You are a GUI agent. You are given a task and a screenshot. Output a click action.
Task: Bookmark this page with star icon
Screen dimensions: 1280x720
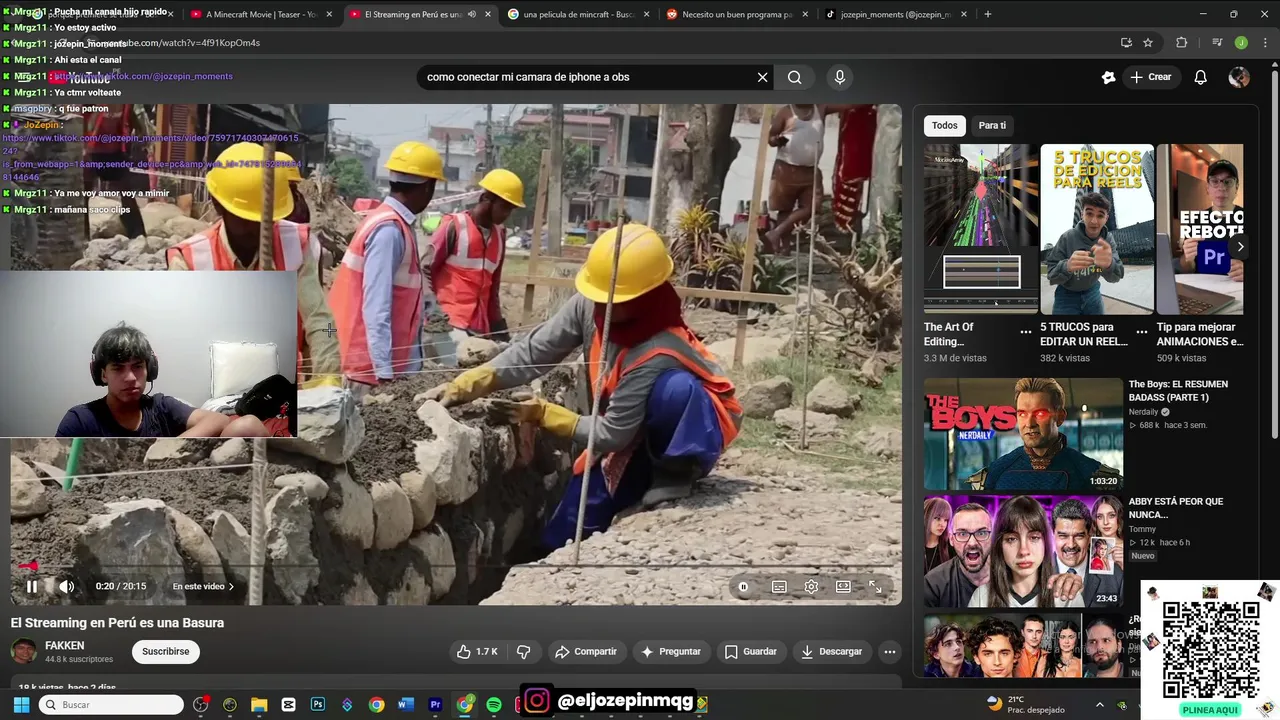(1148, 43)
